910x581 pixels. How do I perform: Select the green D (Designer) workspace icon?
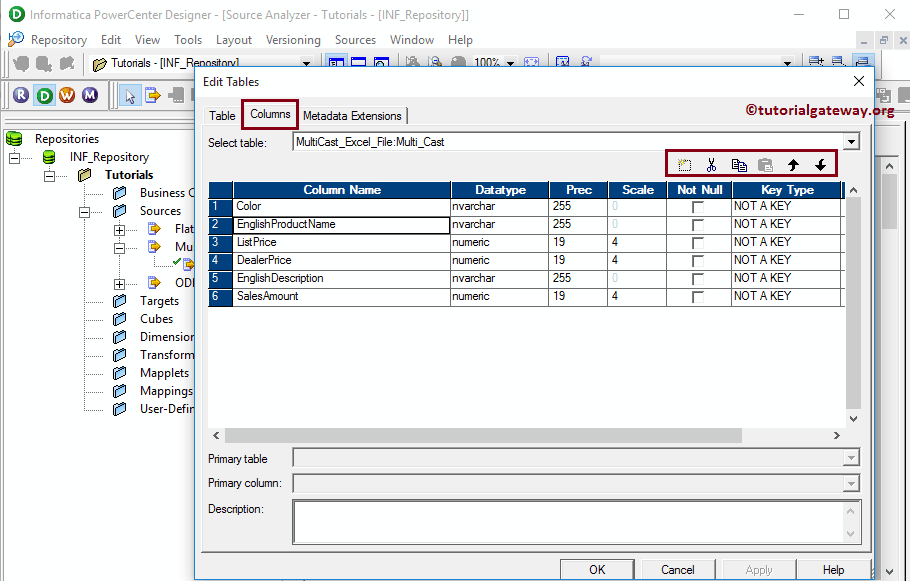coord(44,94)
